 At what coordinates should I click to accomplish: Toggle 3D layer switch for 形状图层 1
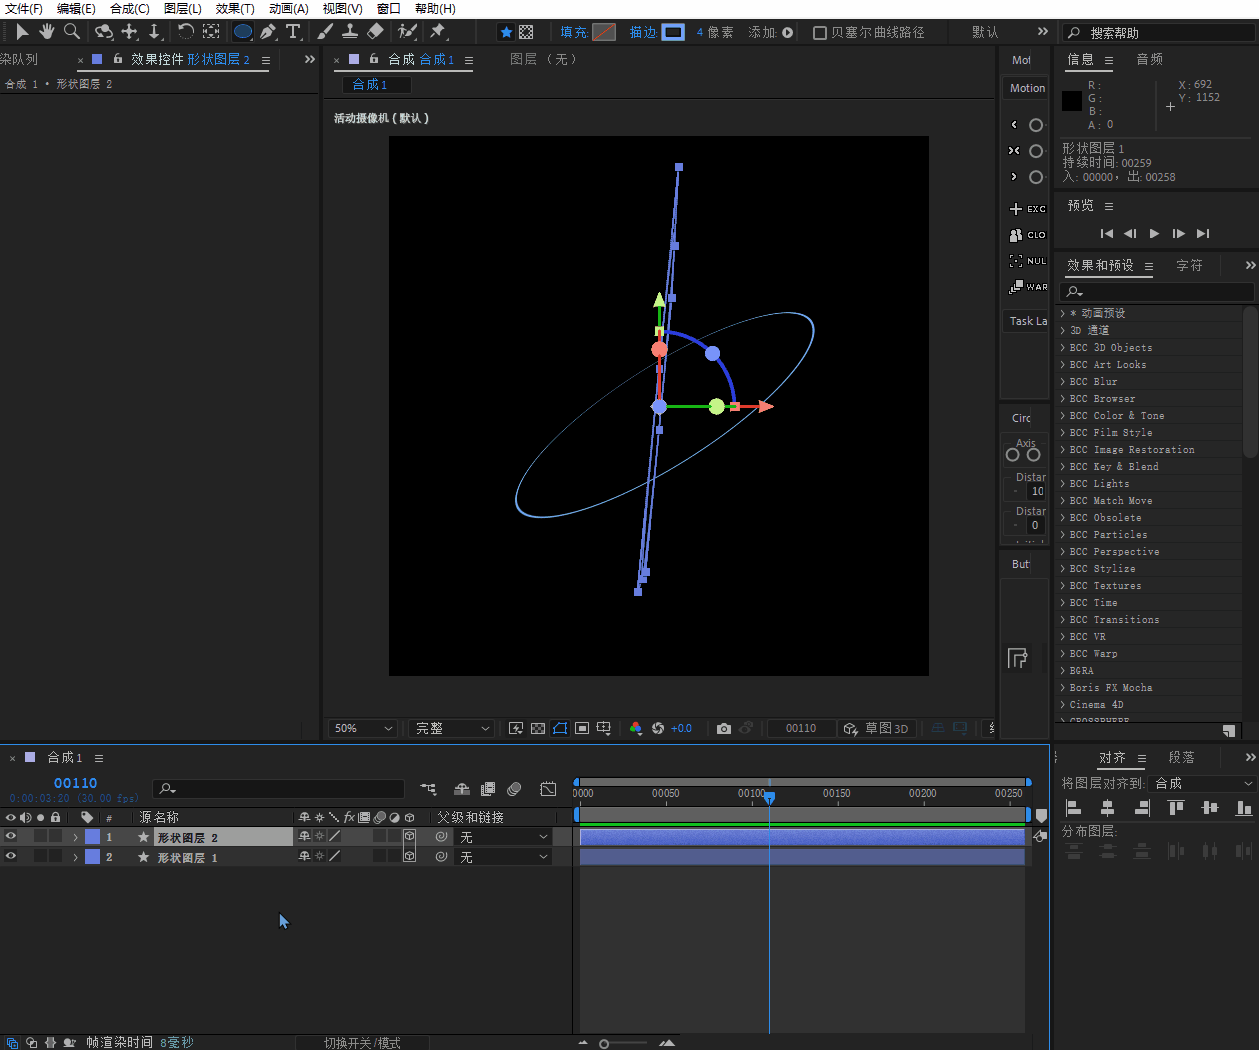409,857
